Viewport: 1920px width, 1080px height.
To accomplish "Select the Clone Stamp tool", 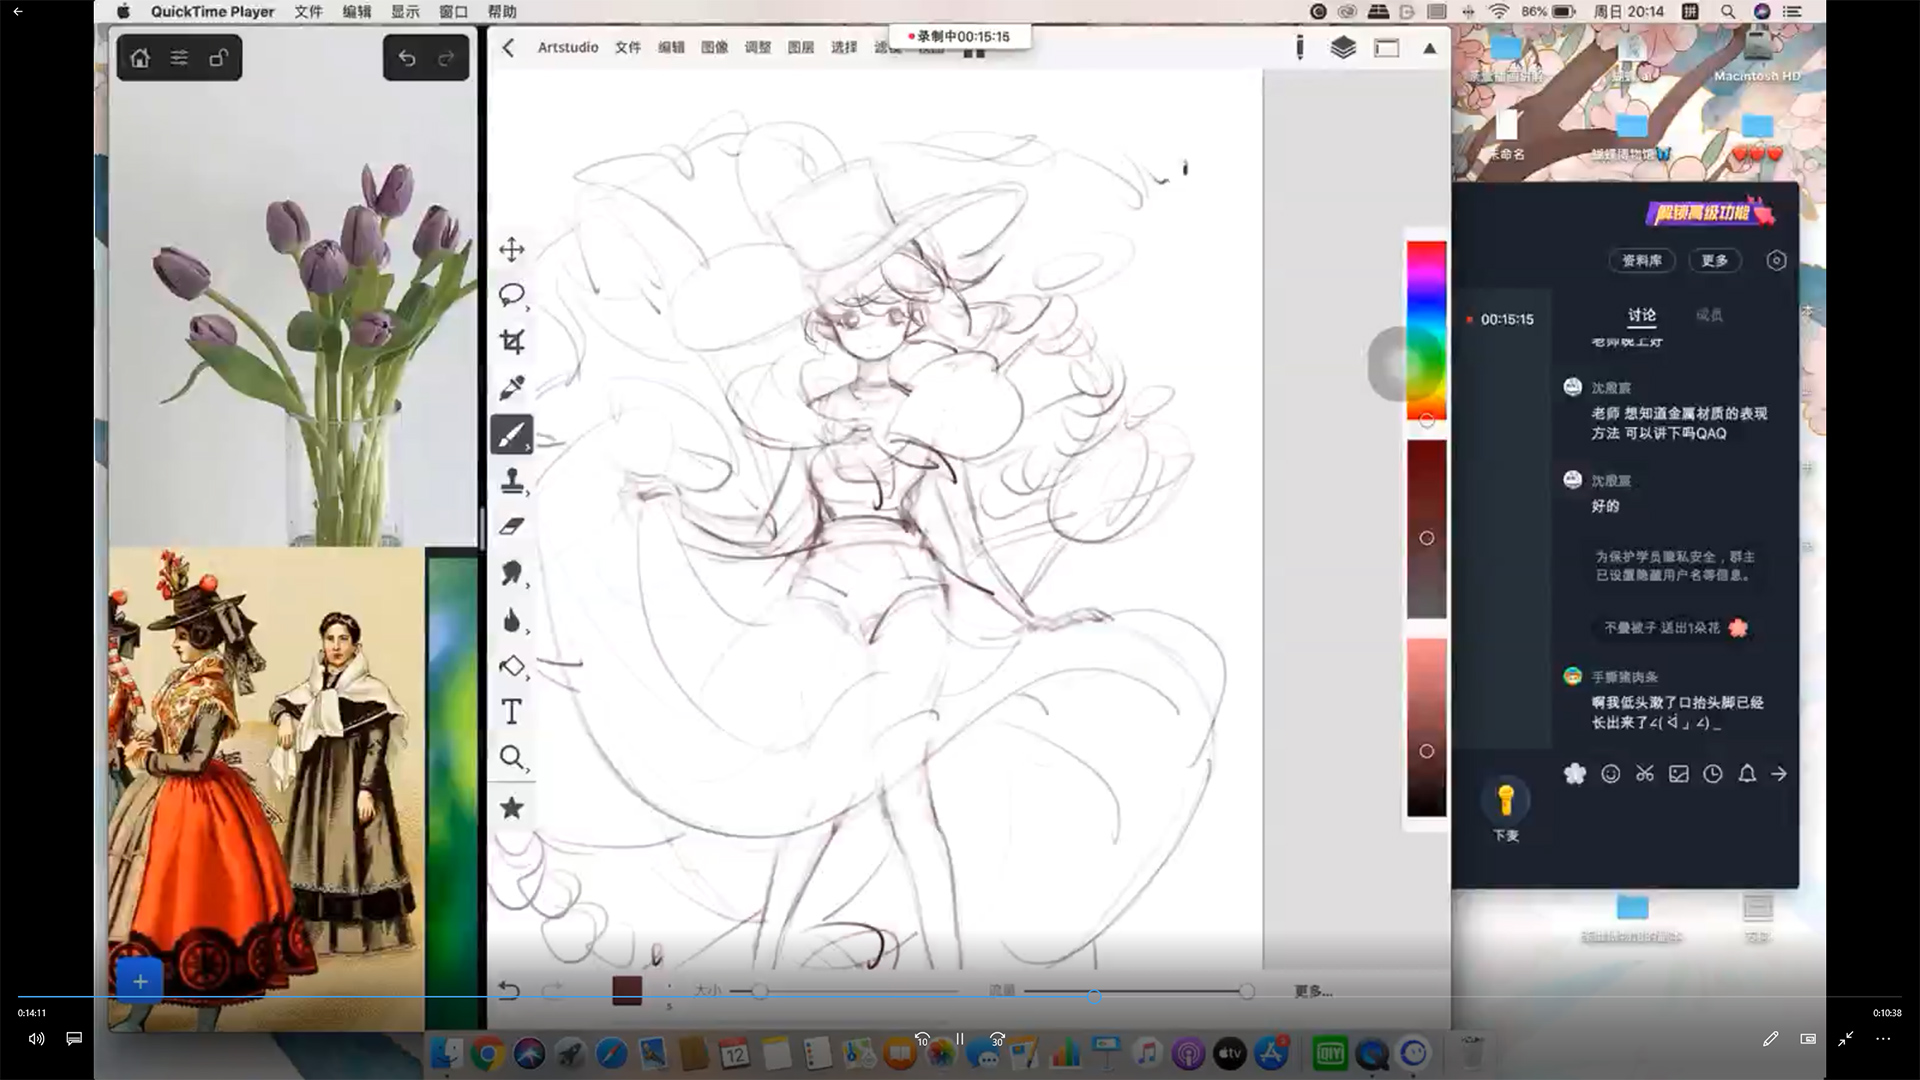I will coord(512,481).
